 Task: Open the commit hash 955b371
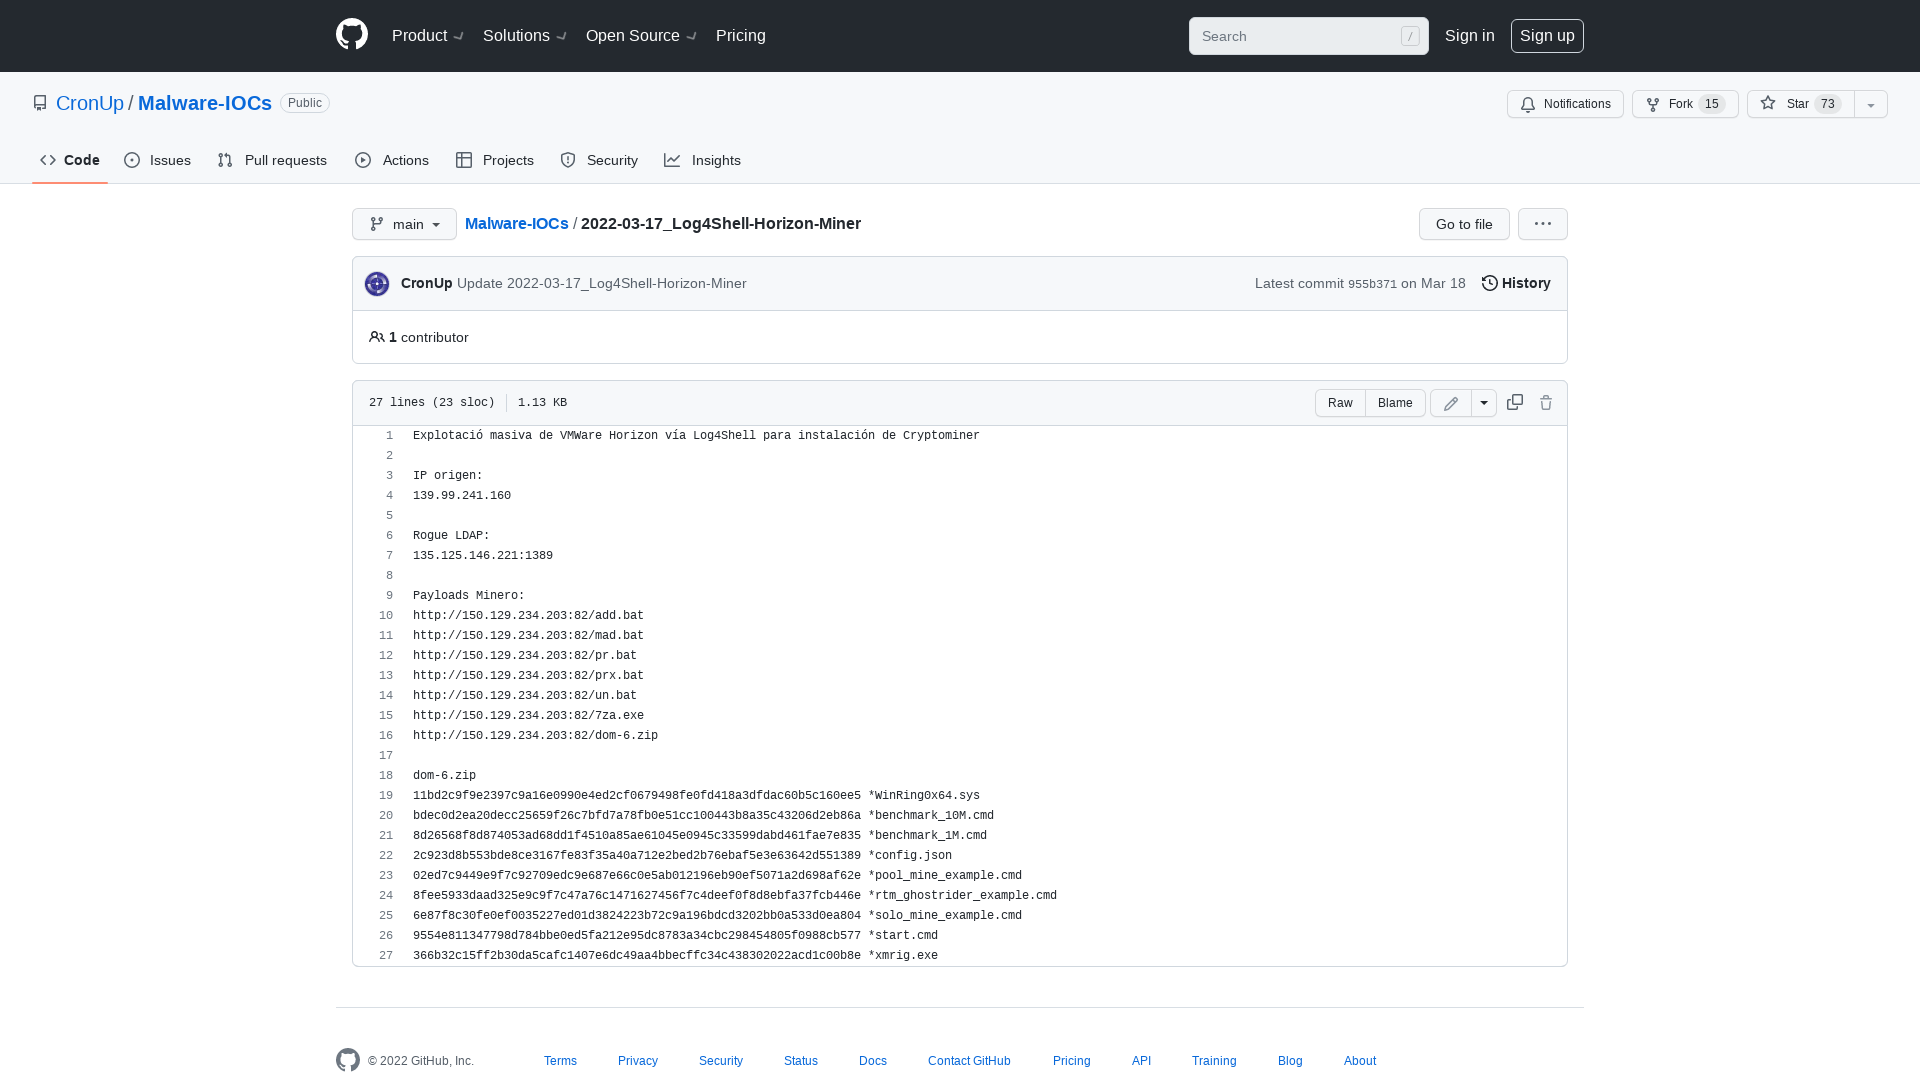1372,284
